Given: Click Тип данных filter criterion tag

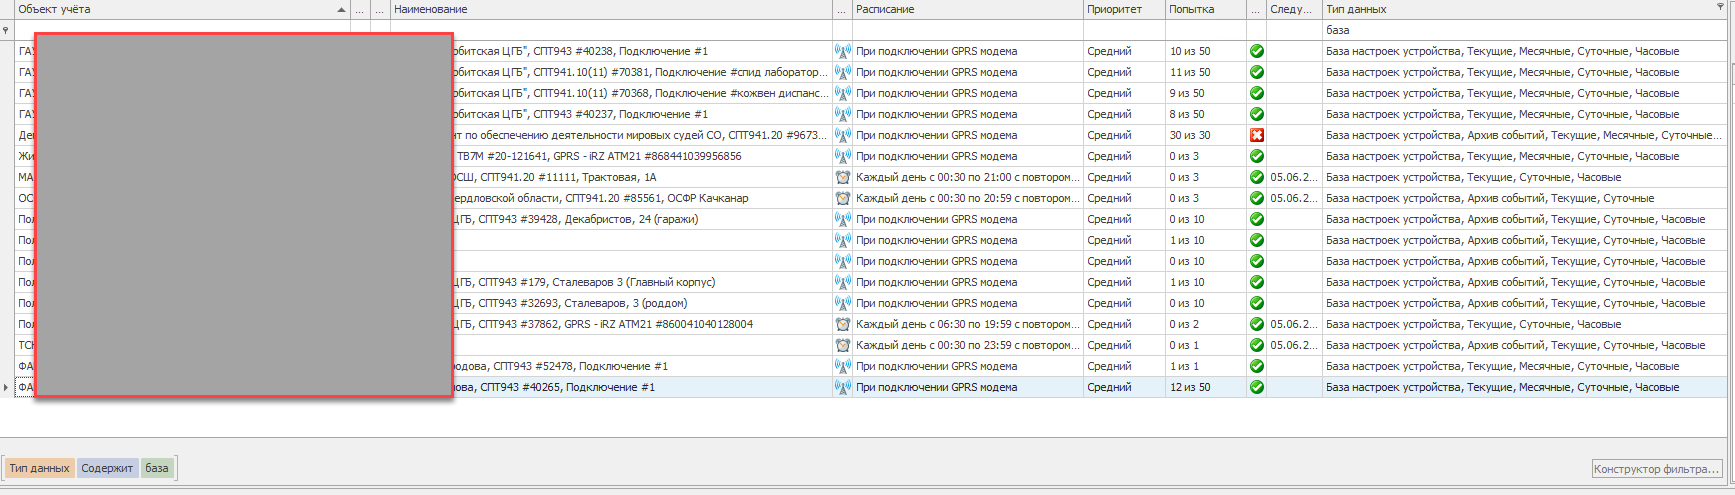Looking at the screenshot, I should 40,468.
